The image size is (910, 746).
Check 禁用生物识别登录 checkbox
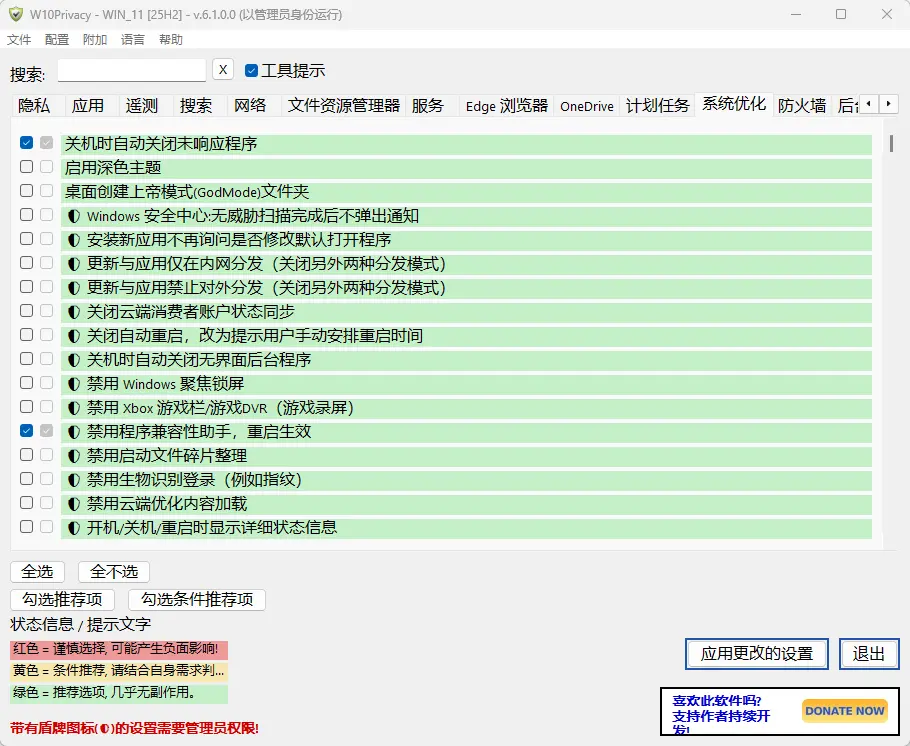coord(26,478)
